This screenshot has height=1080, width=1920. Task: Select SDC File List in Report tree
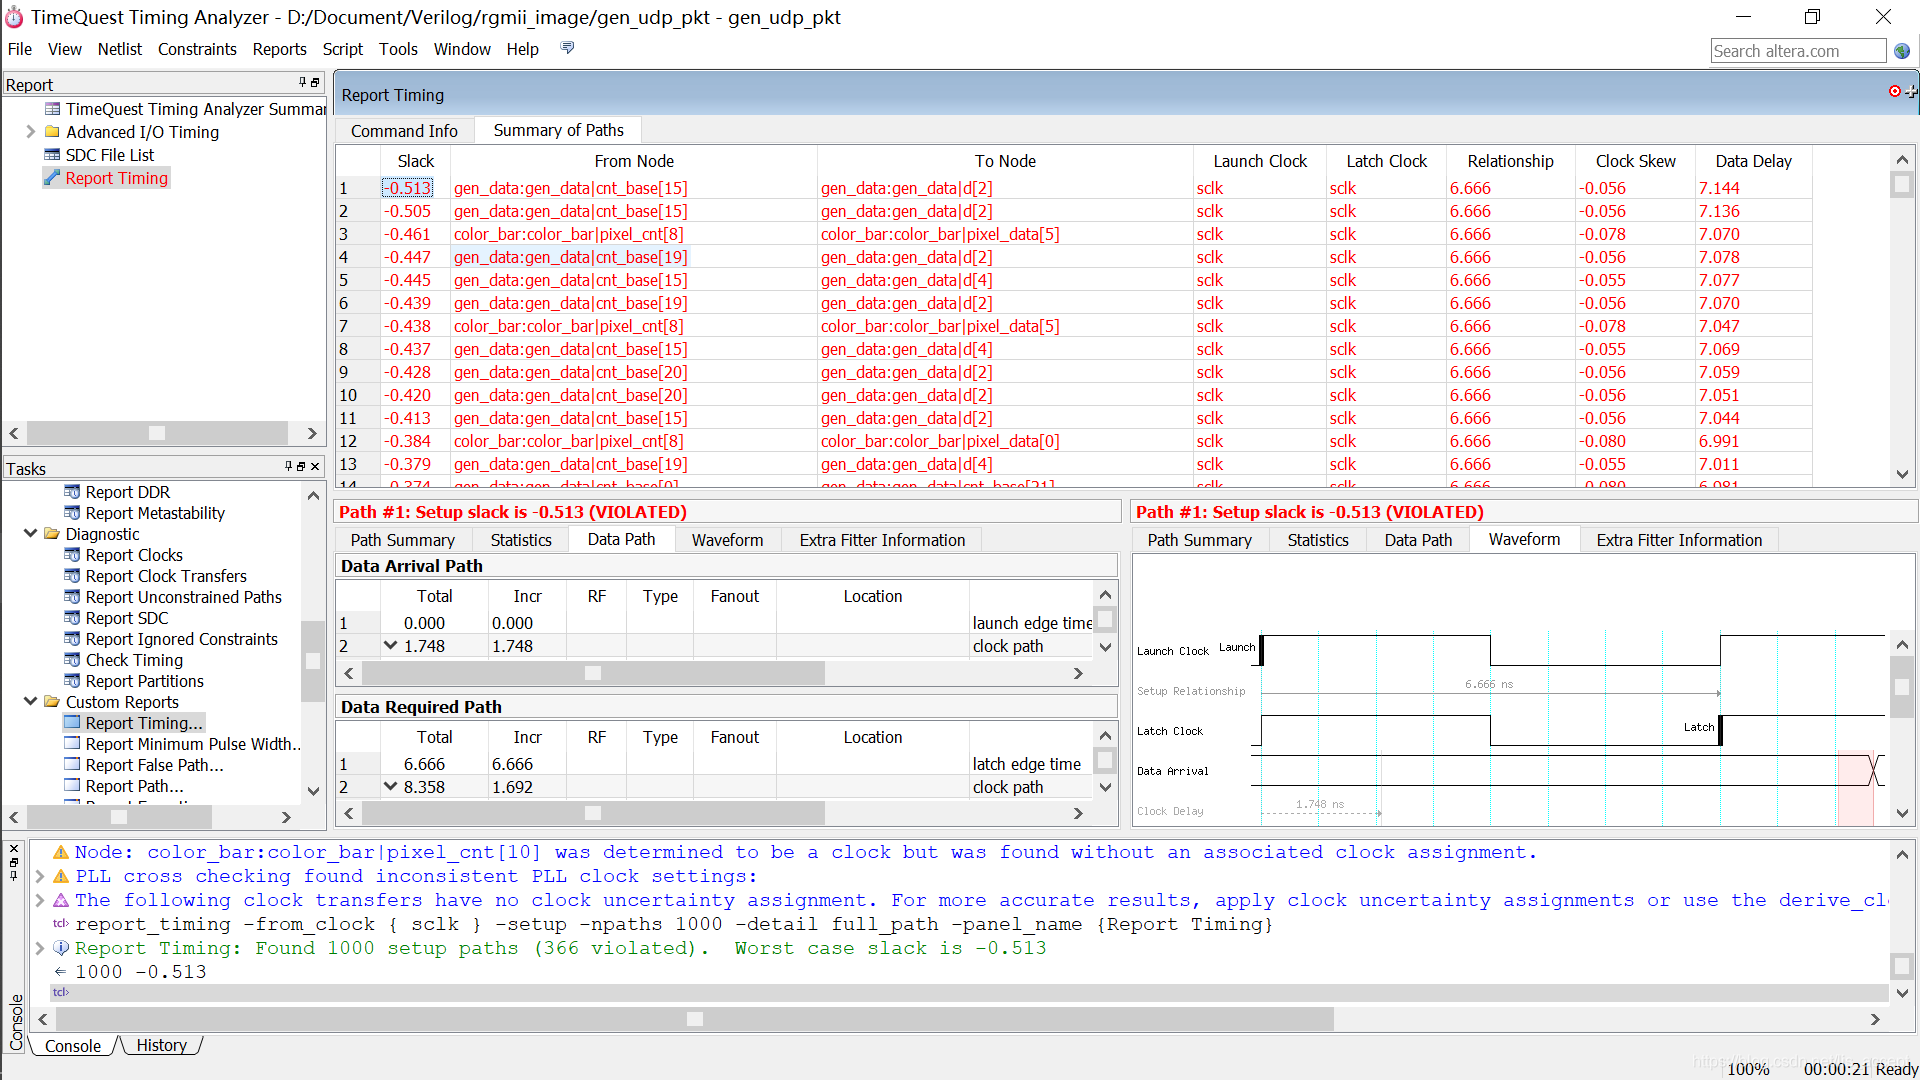pos(110,155)
